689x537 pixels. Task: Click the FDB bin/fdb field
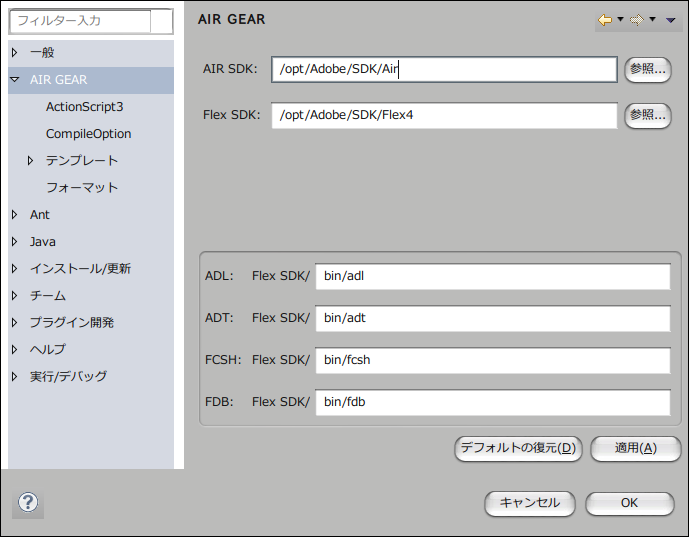(493, 402)
